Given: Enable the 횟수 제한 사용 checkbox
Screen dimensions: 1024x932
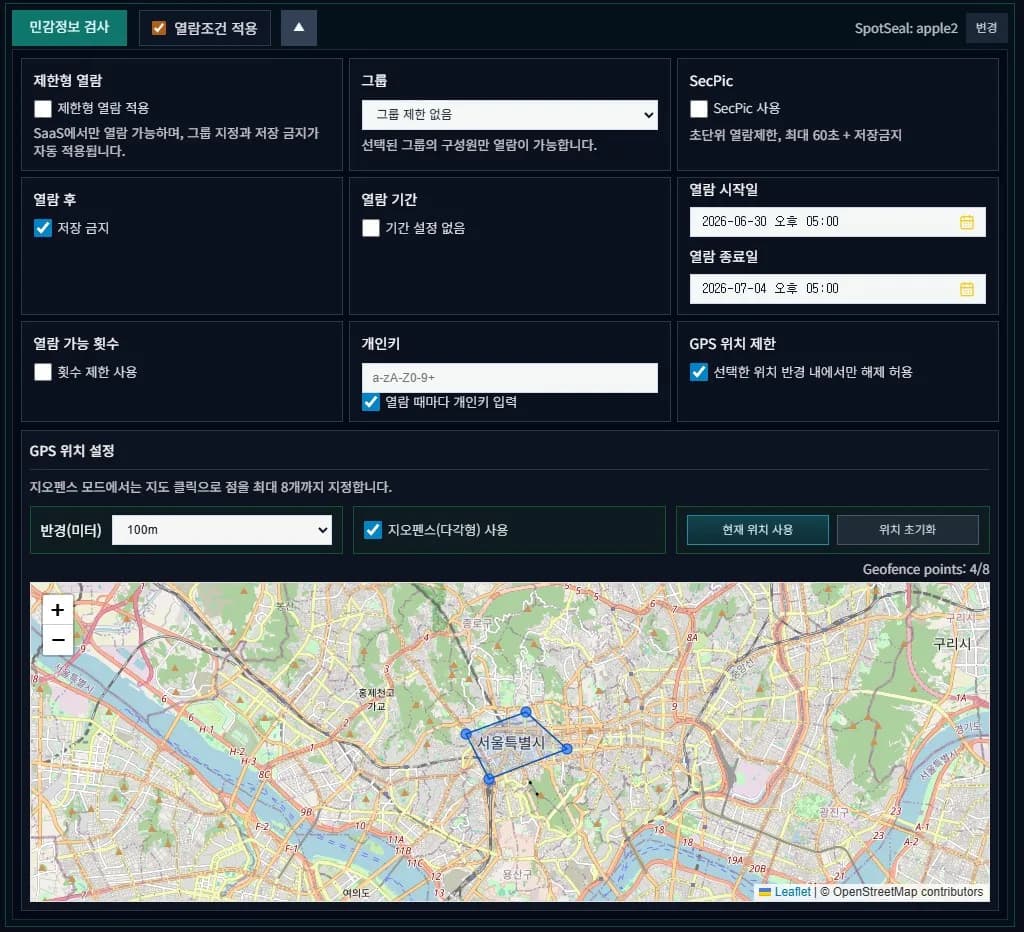Looking at the screenshot, I should click(42, 372).
